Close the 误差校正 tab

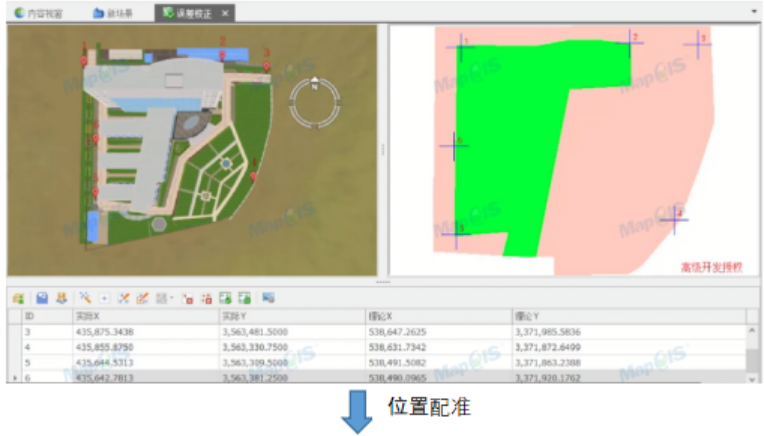(225, 13)
